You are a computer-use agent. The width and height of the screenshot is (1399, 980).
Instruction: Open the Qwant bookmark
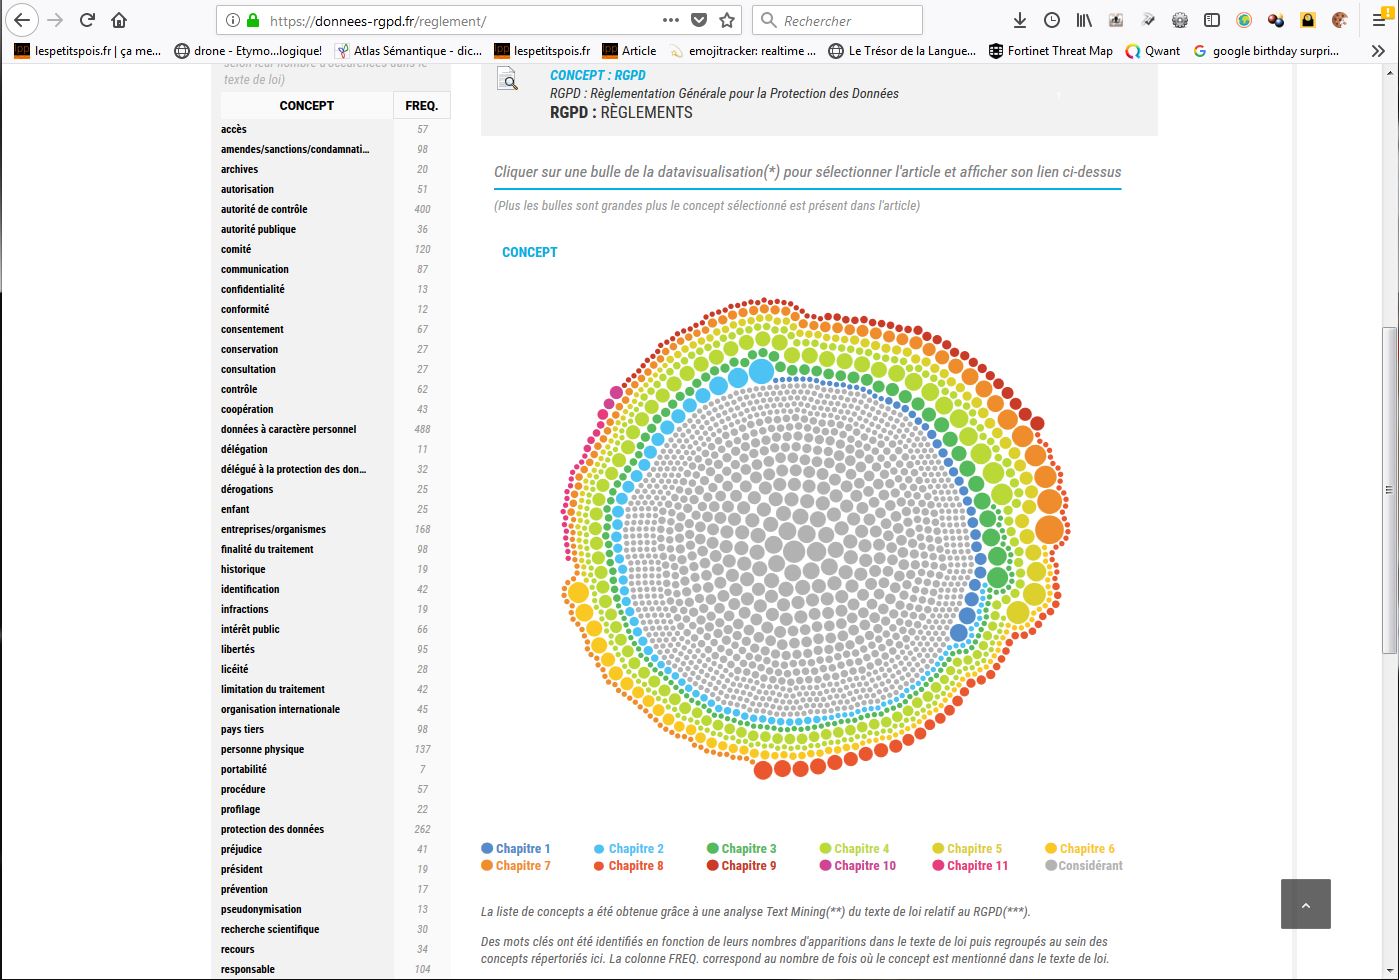click(x=1152, y=51)
